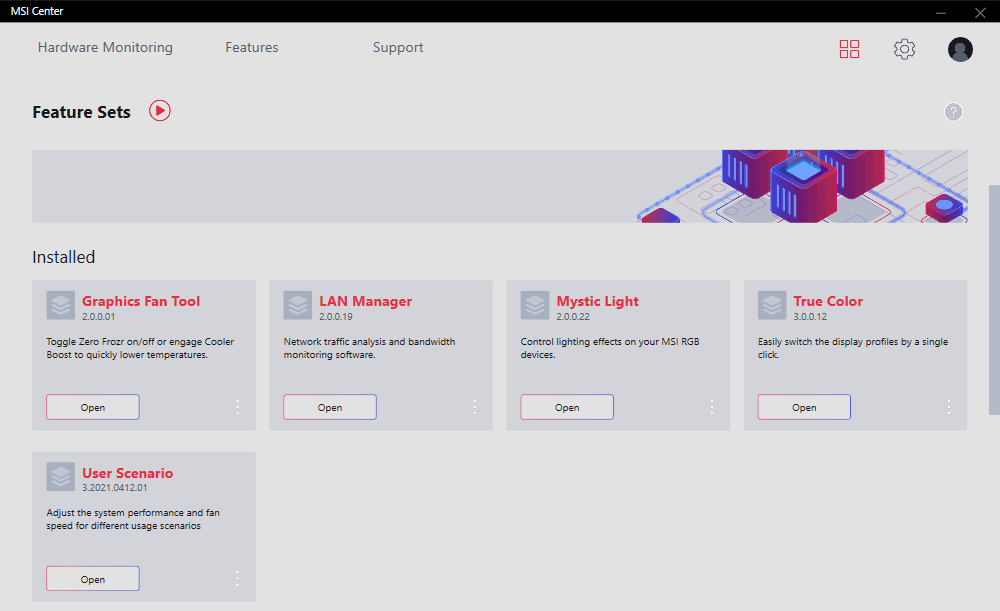The height and width of the screenshot is (611, 1000).
Task: Click Mystic Light version 2.0.0.22
Action: [x=573, y=316]
